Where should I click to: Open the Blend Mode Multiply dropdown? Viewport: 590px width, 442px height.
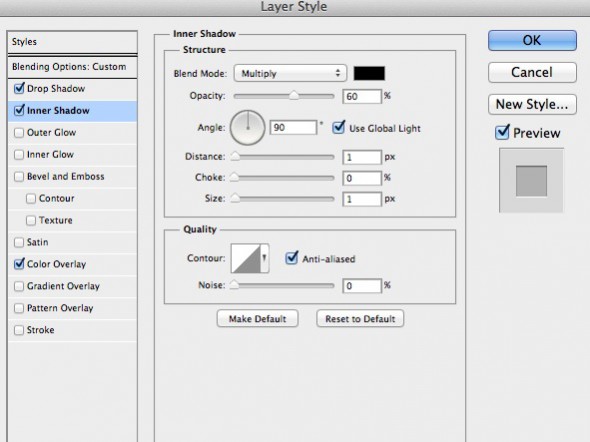pos(290,73)
